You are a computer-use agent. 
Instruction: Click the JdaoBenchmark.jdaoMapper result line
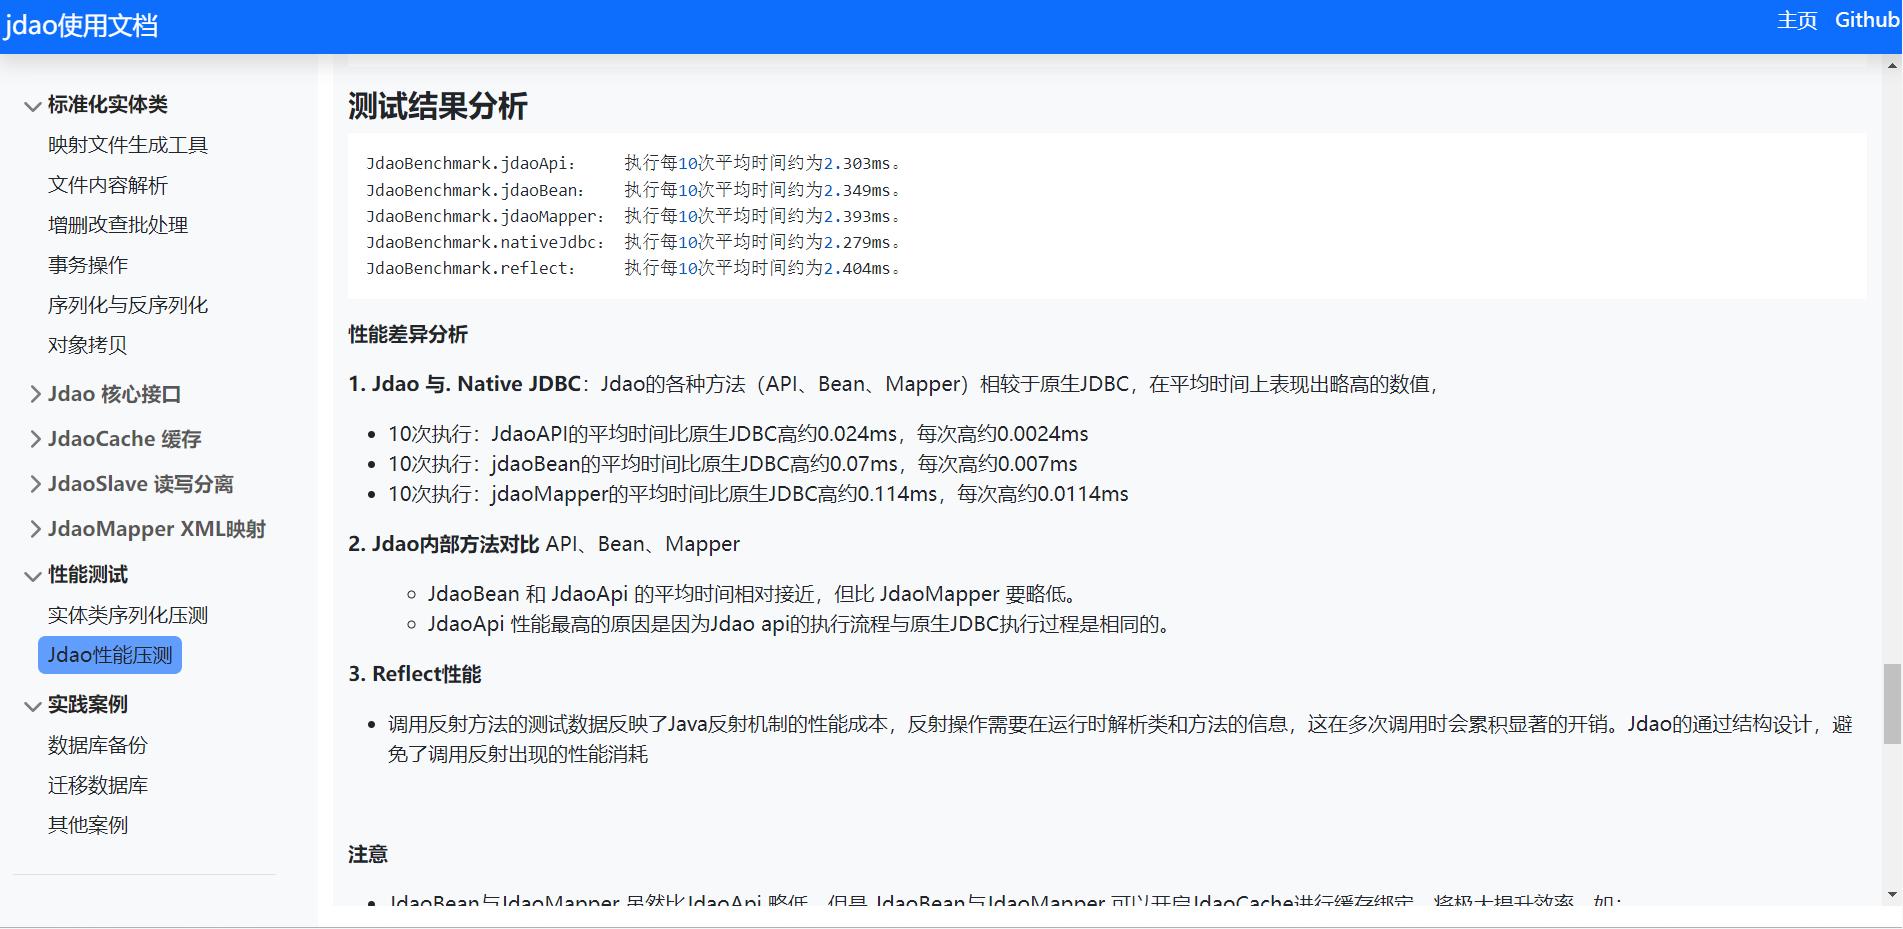[633, 216]
